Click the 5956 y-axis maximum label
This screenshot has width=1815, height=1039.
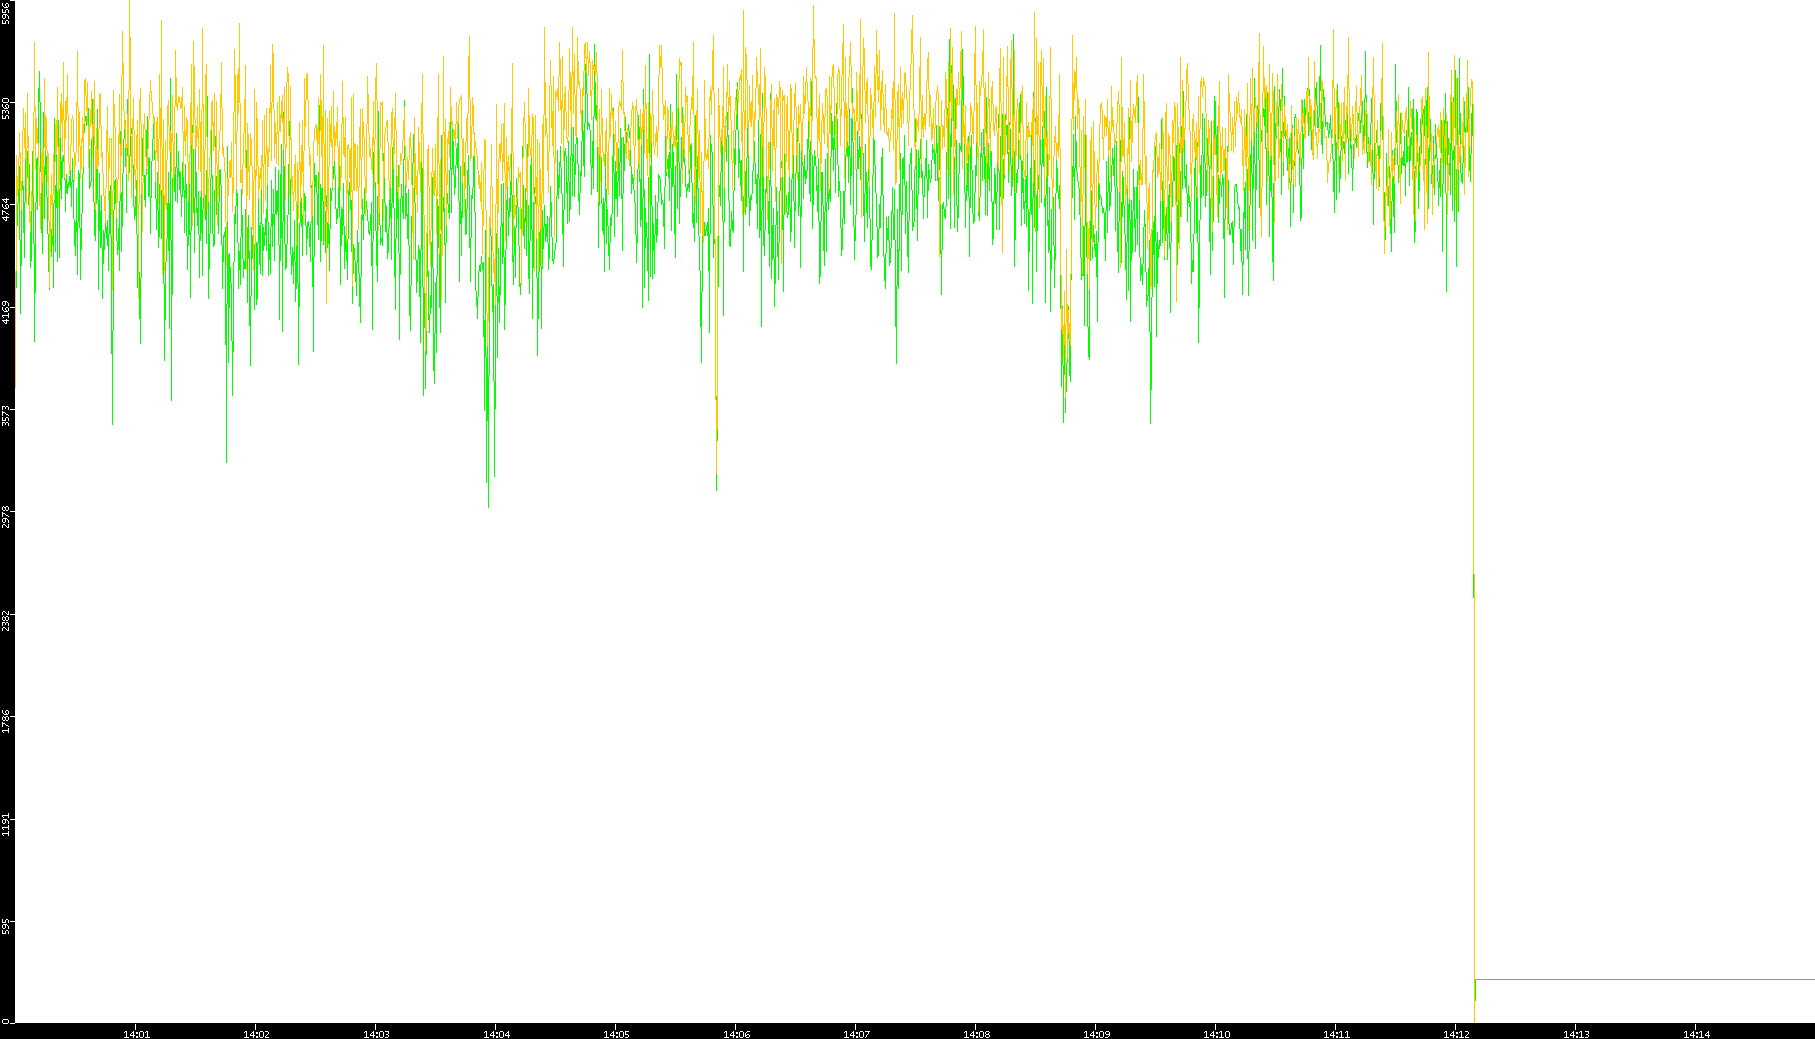click(6, 12)
